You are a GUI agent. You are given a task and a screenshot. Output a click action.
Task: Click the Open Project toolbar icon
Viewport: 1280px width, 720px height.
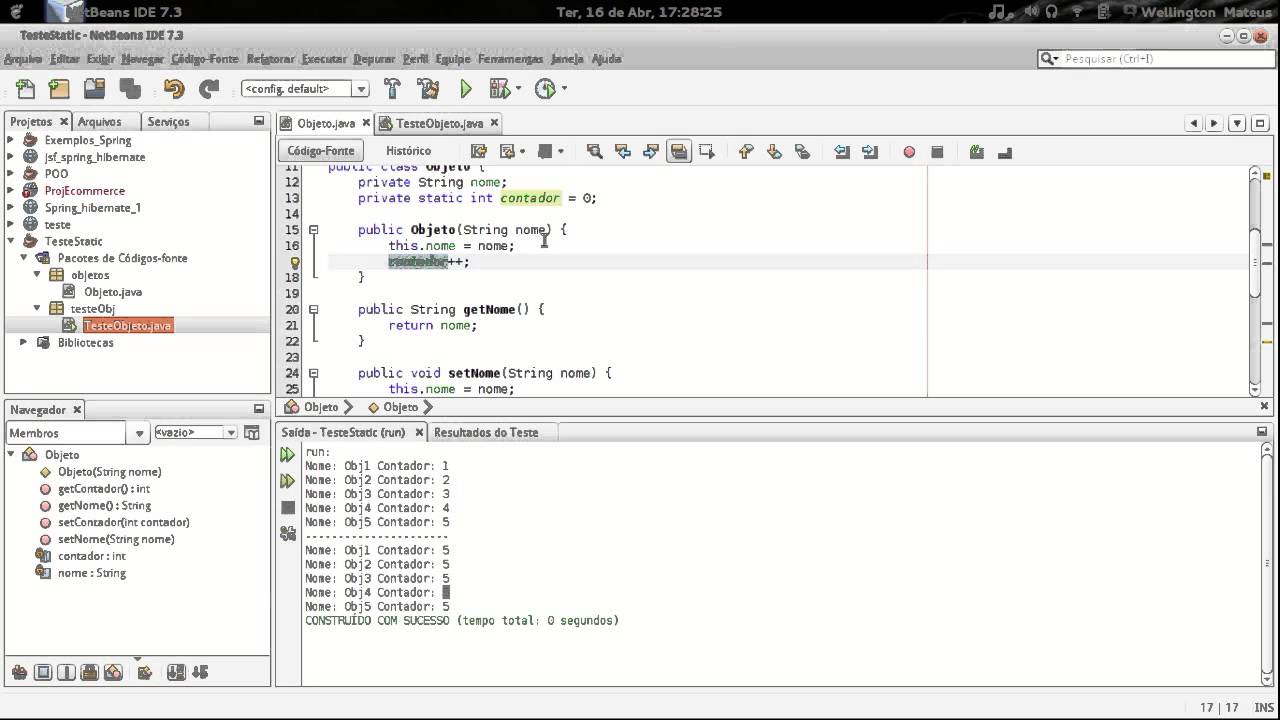(94, 89)
